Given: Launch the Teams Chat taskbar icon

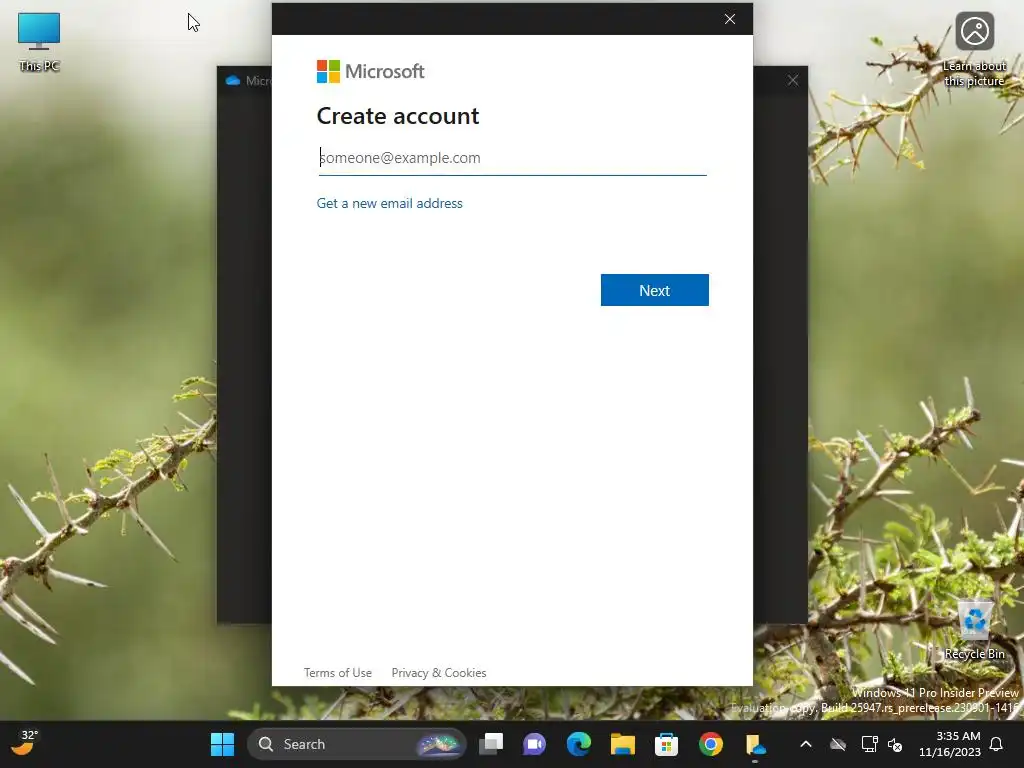Looking at the screenshot, I should pos(534,744).
